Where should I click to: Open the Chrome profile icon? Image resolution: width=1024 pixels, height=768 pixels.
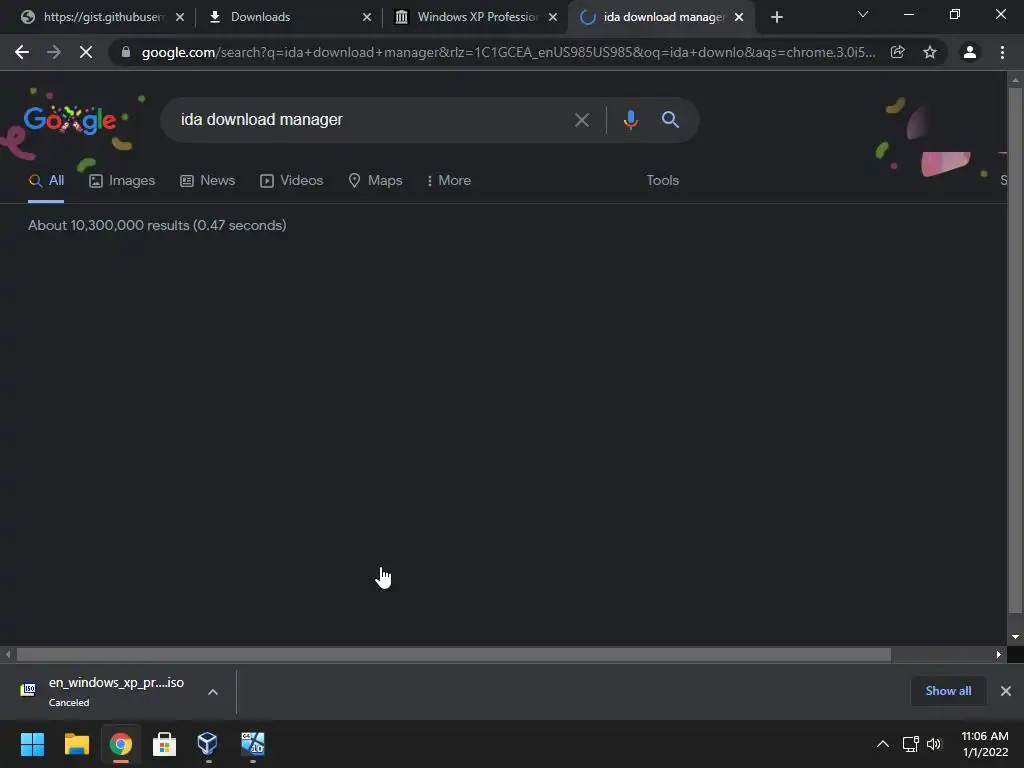tap(970, 52)
